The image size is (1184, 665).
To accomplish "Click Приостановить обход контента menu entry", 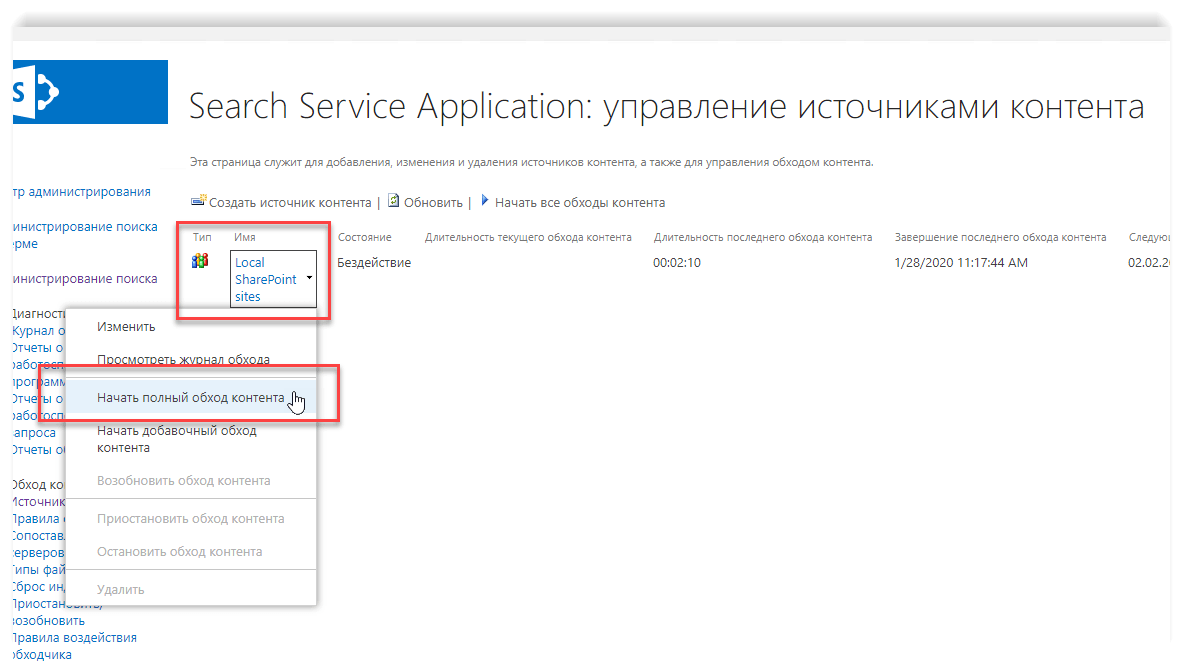I will tap(190, 518).
